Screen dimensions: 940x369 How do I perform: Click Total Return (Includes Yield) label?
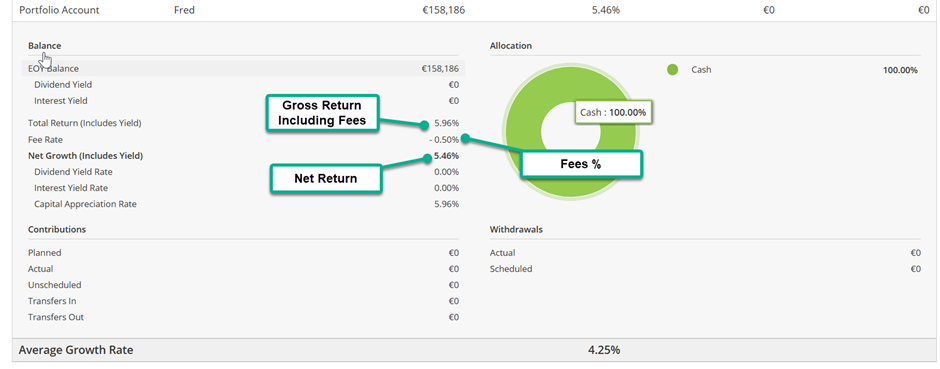coord(85,123)
